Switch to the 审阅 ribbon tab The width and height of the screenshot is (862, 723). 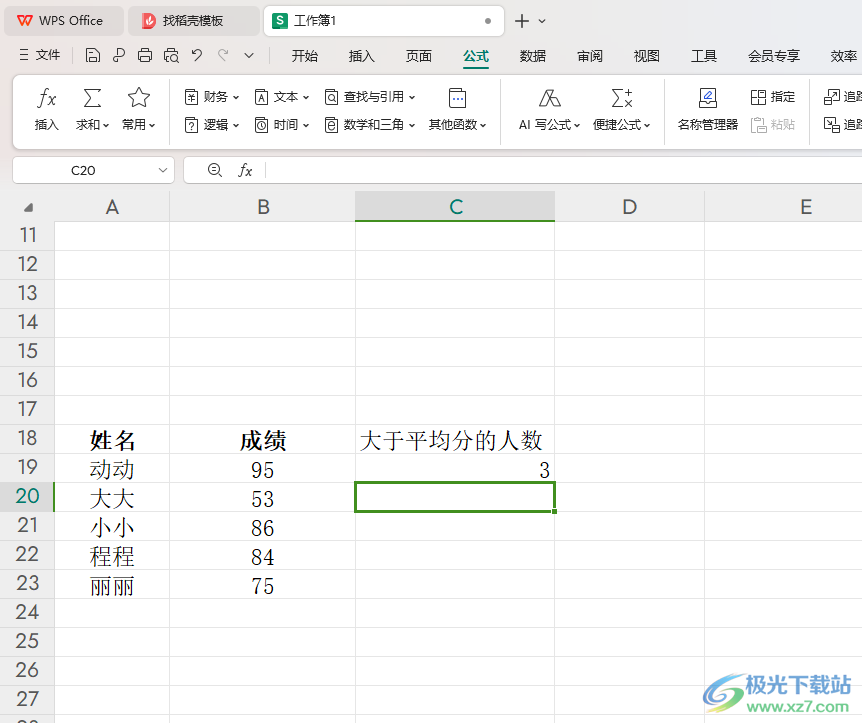pyautogui.click(x=590, y=56)
